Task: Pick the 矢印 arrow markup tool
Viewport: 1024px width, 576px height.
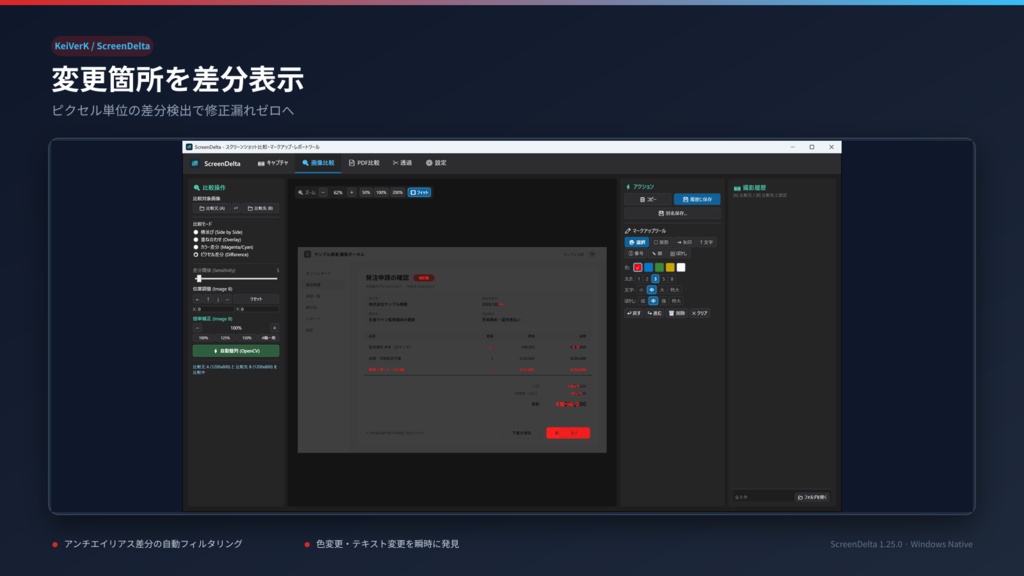Action: 684,242
